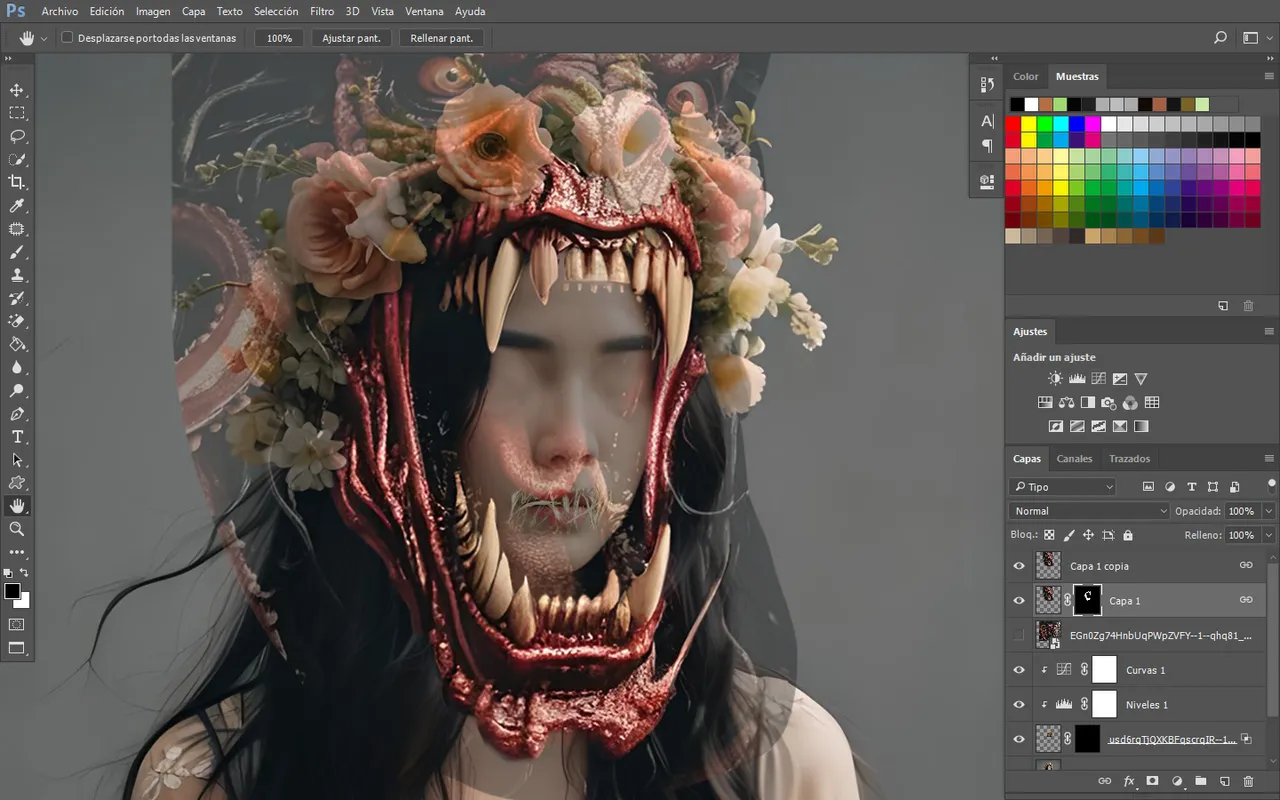Select the Eyedropper tool

pos(17,206)
